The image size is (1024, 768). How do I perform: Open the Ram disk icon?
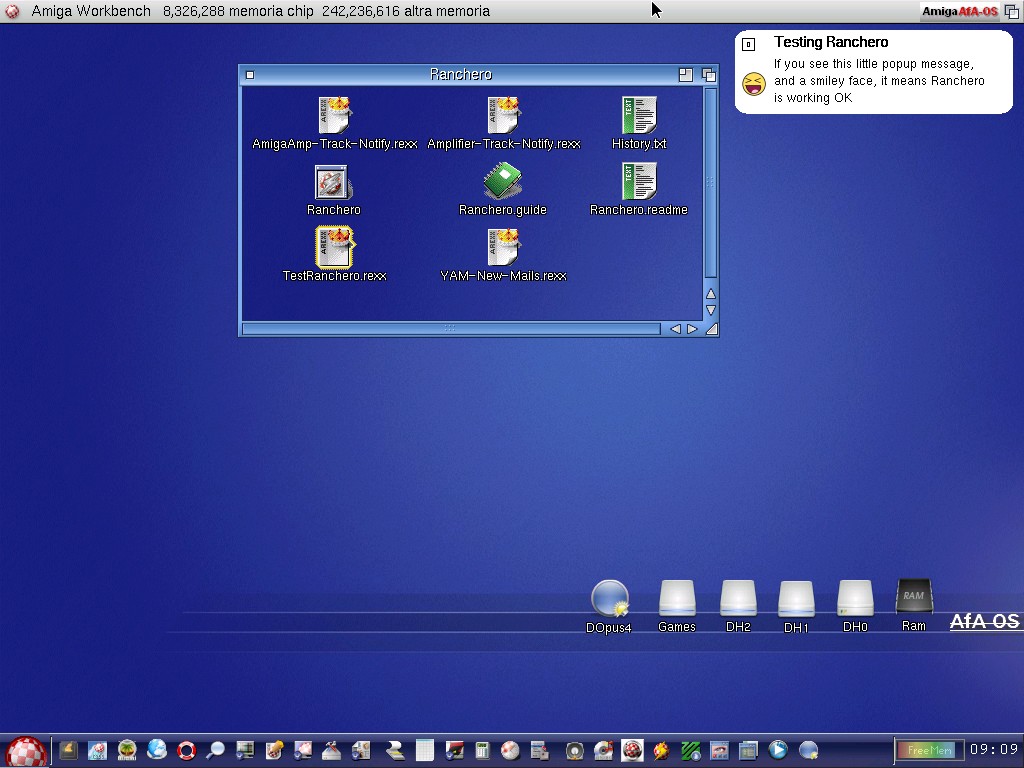click(x=914, y=597)
